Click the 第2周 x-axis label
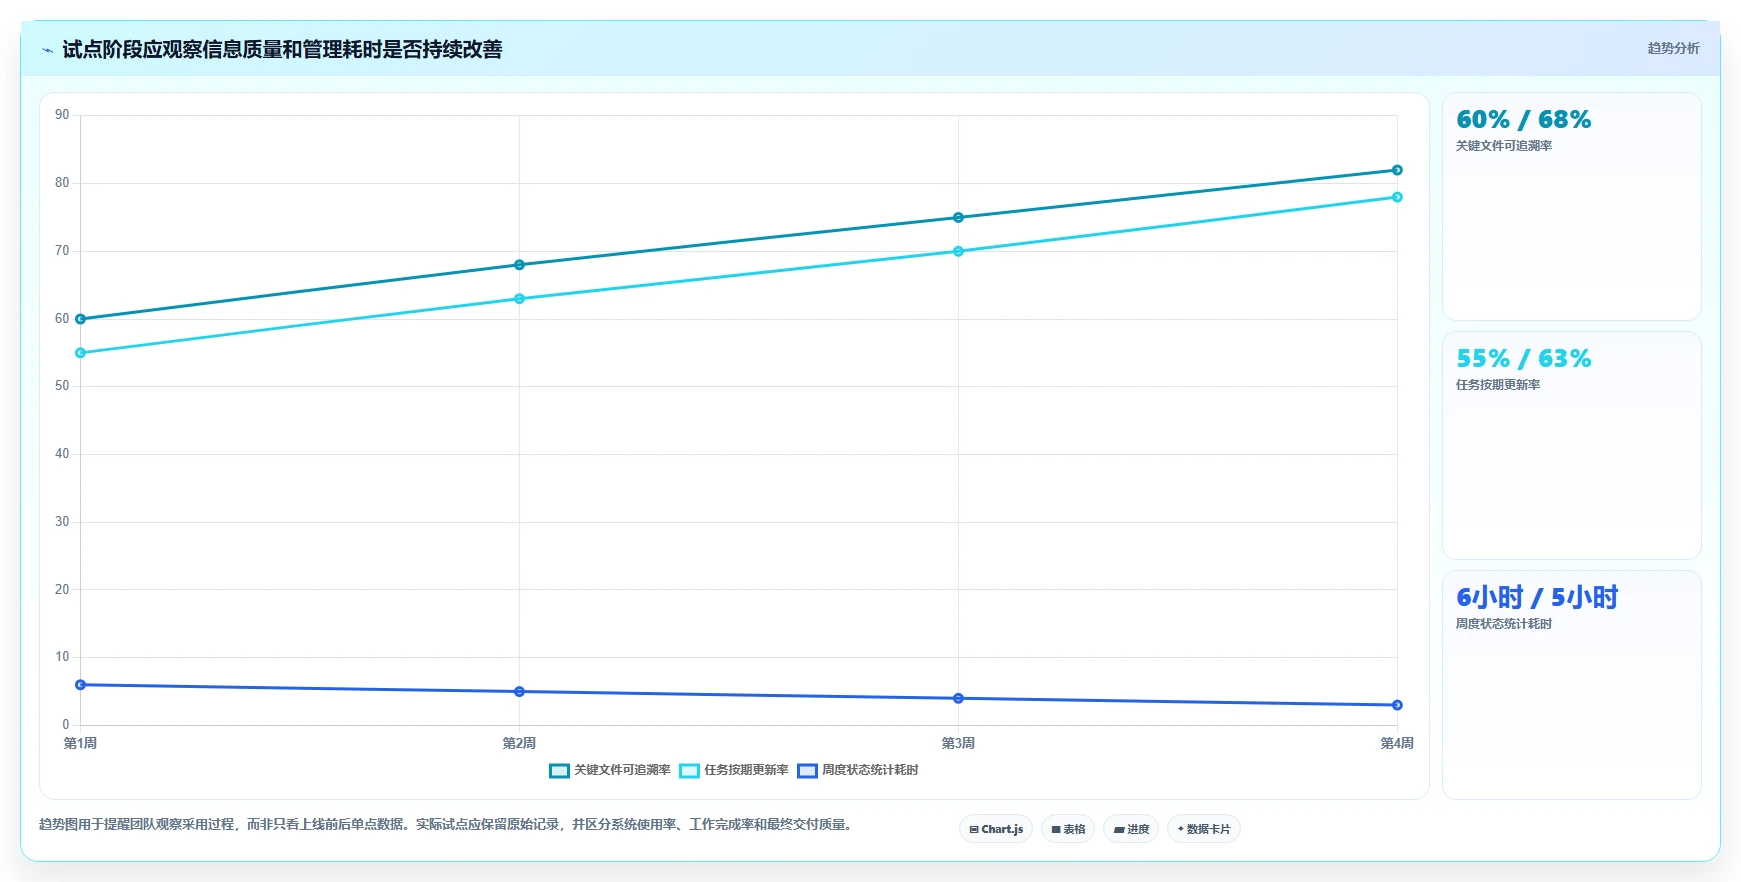The width and height of the screenshot is (1741, 882). (519, 743)
